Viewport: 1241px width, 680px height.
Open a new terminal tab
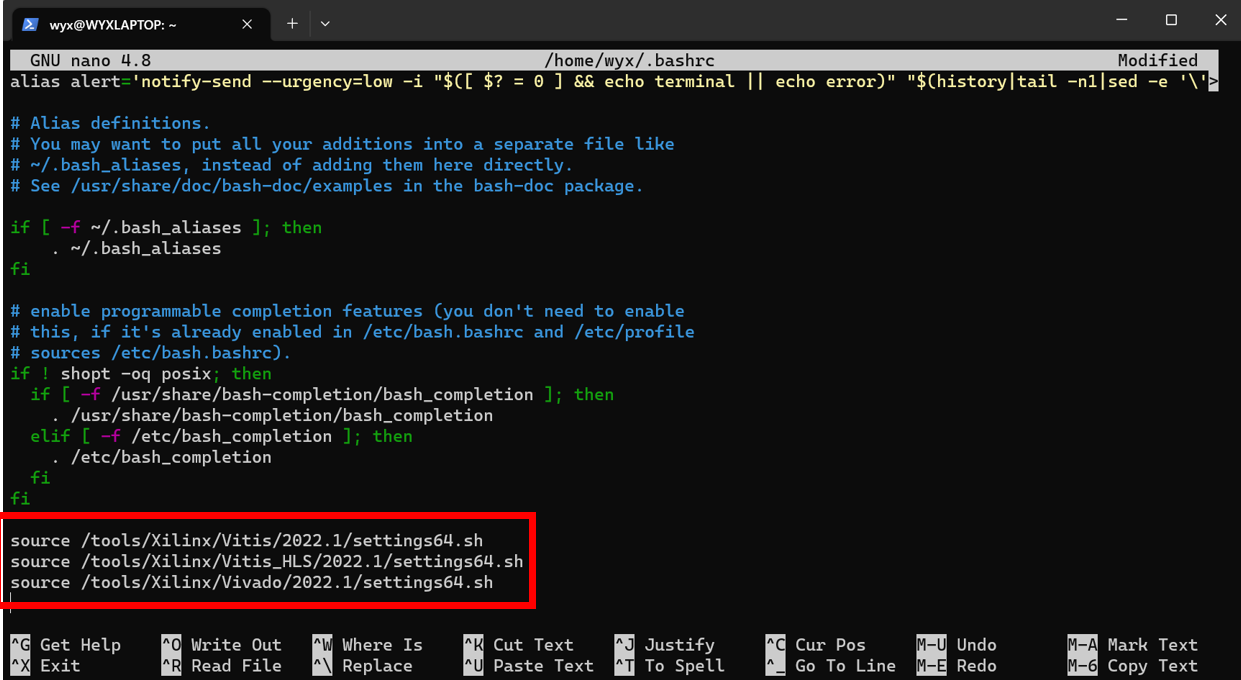click(292, 23)
